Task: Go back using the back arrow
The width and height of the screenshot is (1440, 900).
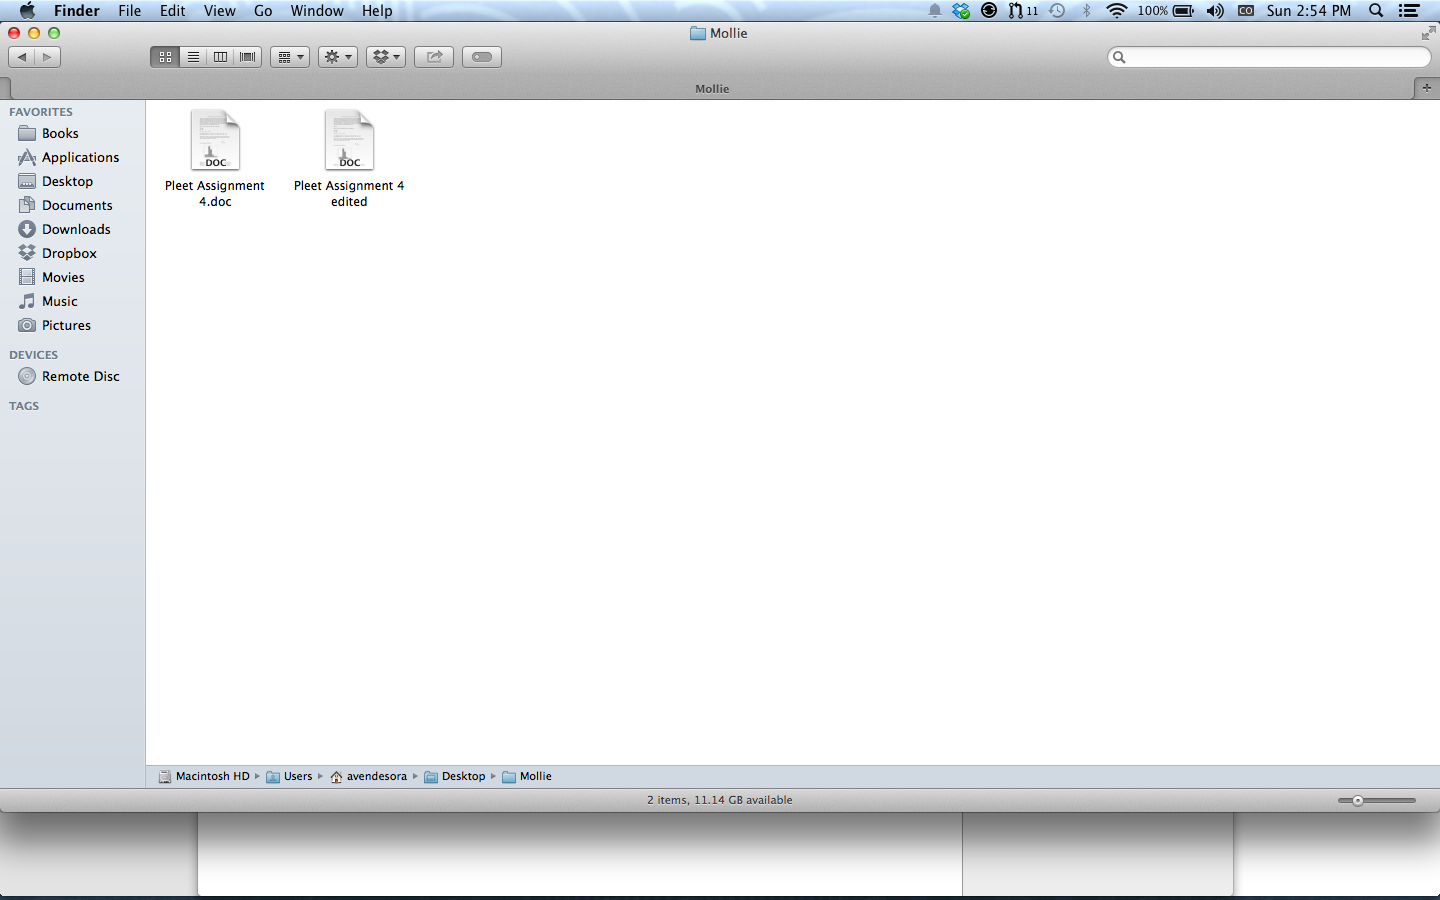Action: pos(22,57)
